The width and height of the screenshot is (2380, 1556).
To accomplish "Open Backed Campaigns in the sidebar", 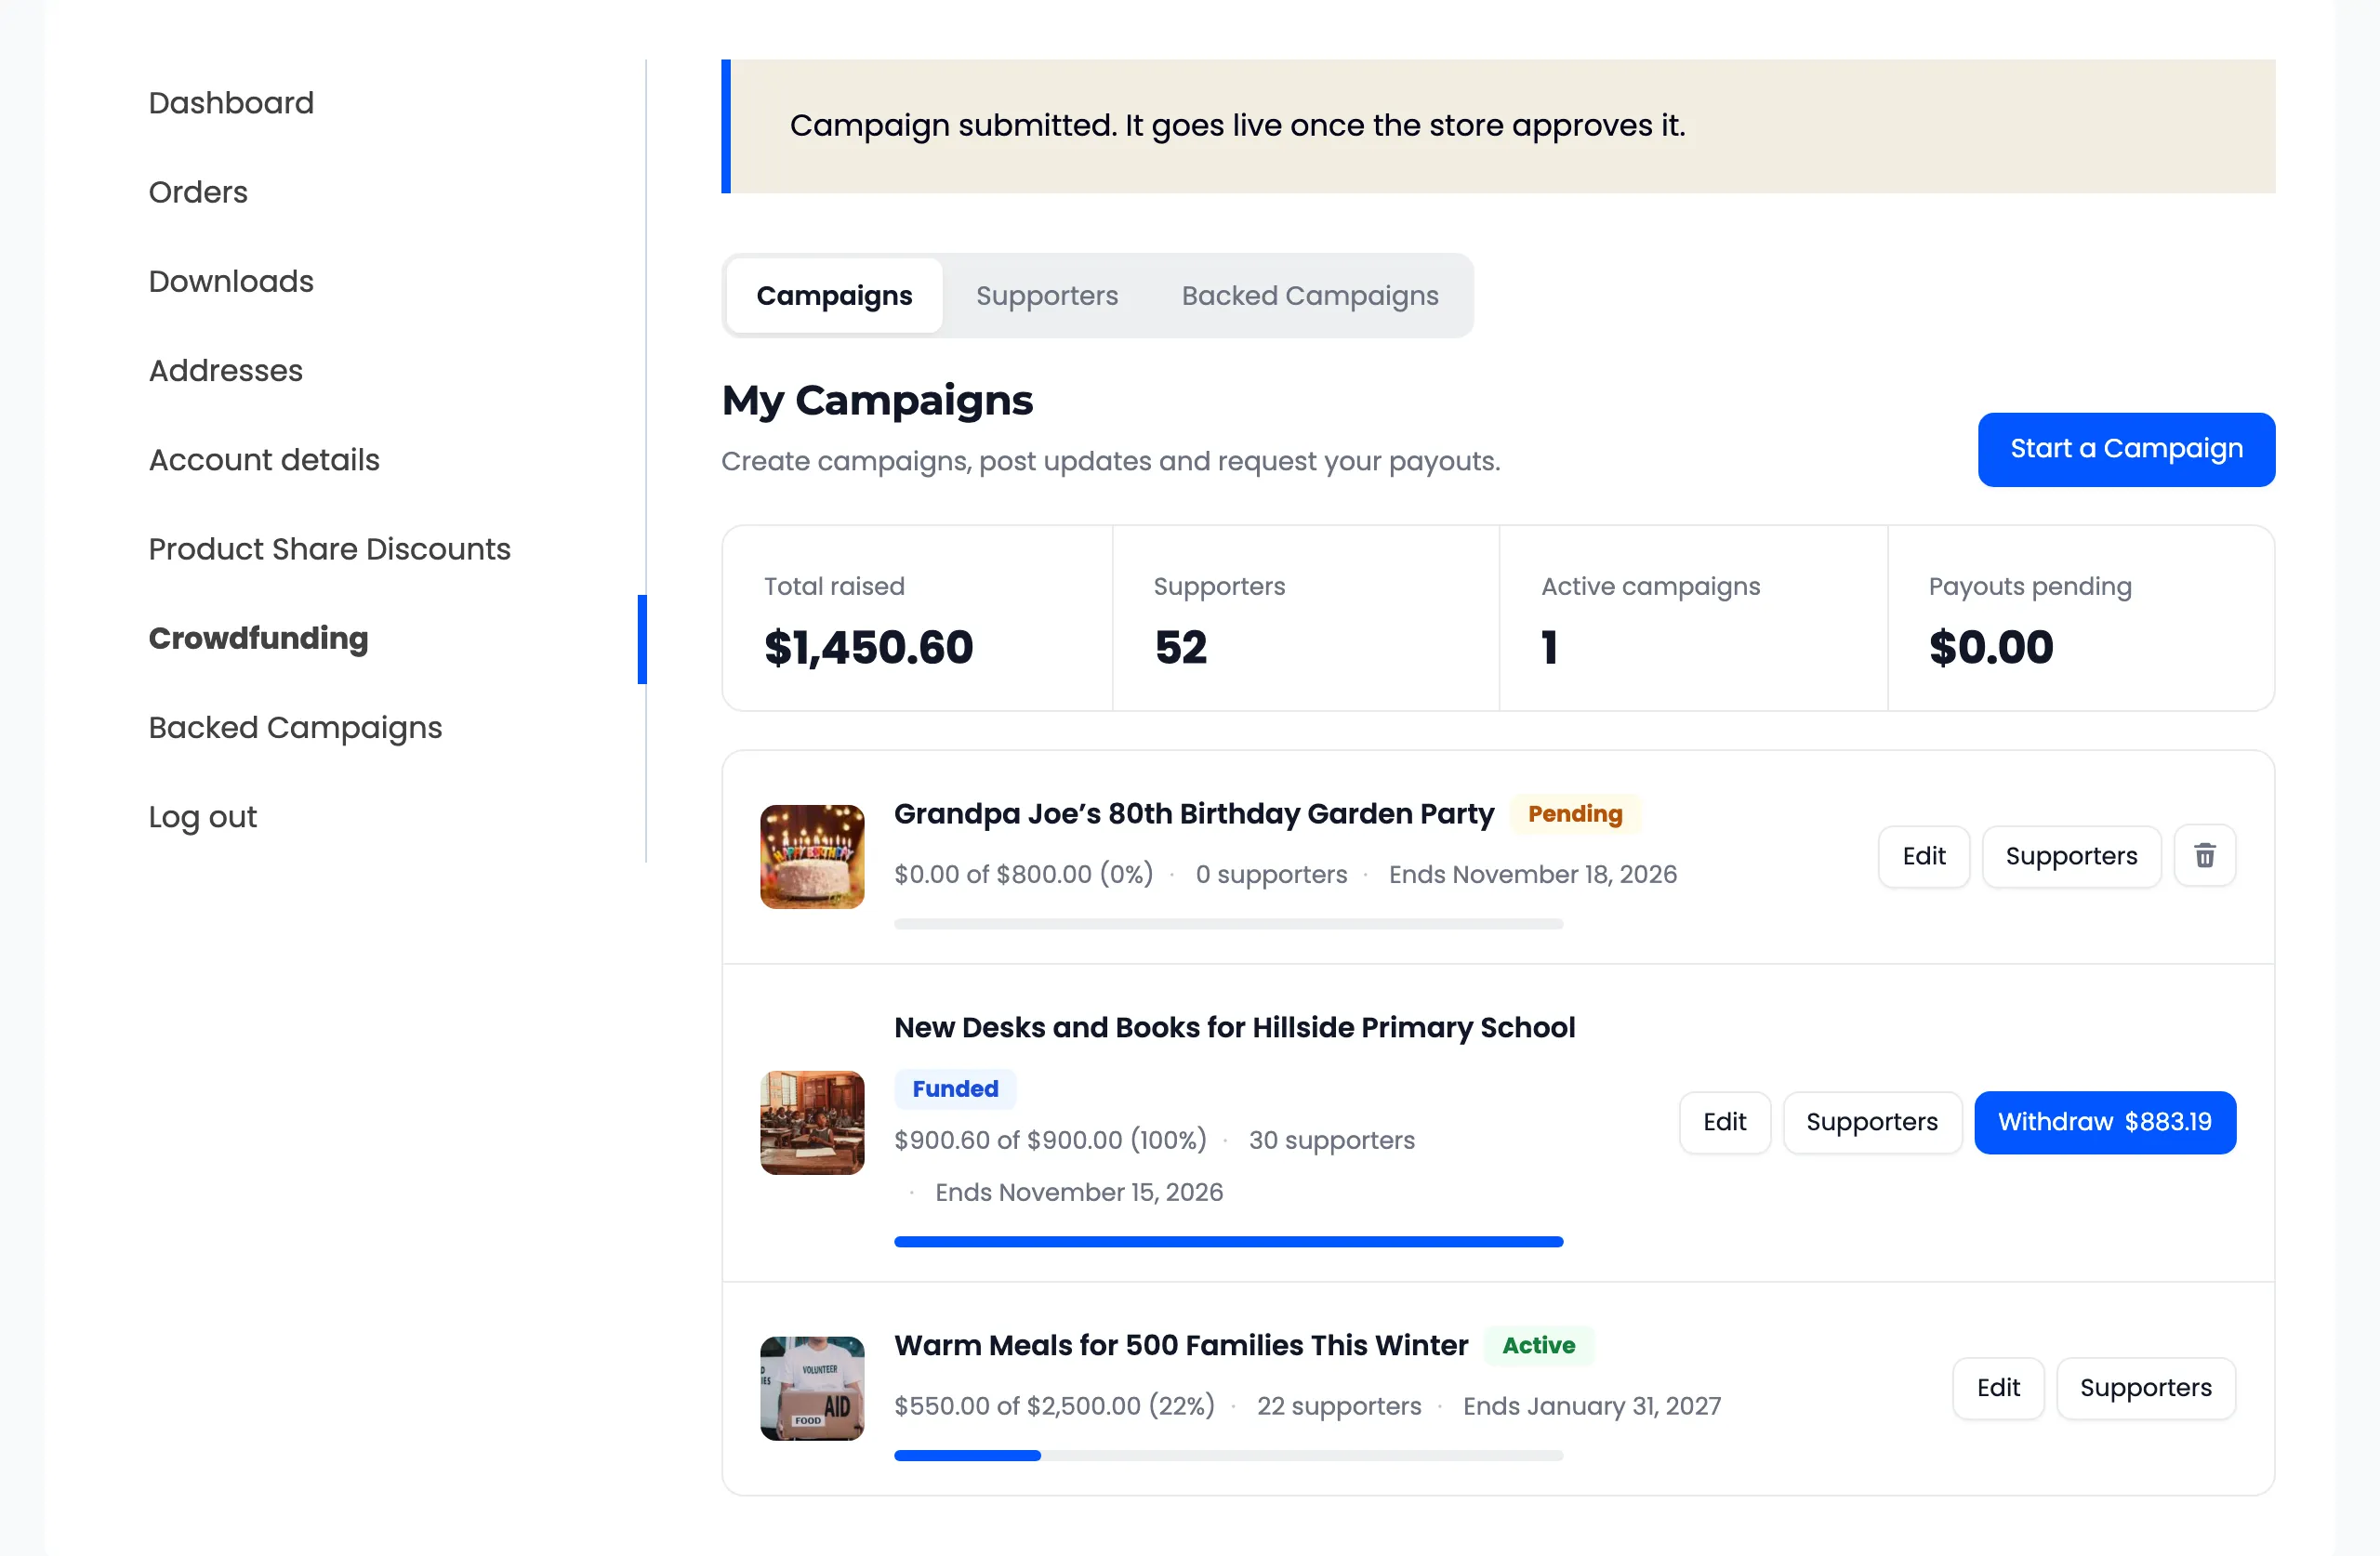I will [x=296, y=727].
